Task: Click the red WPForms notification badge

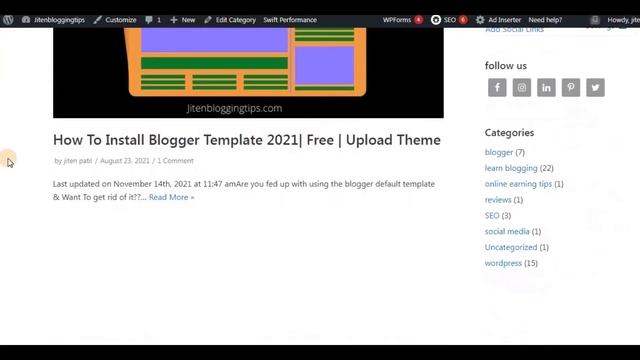Action: pos(418,20)
